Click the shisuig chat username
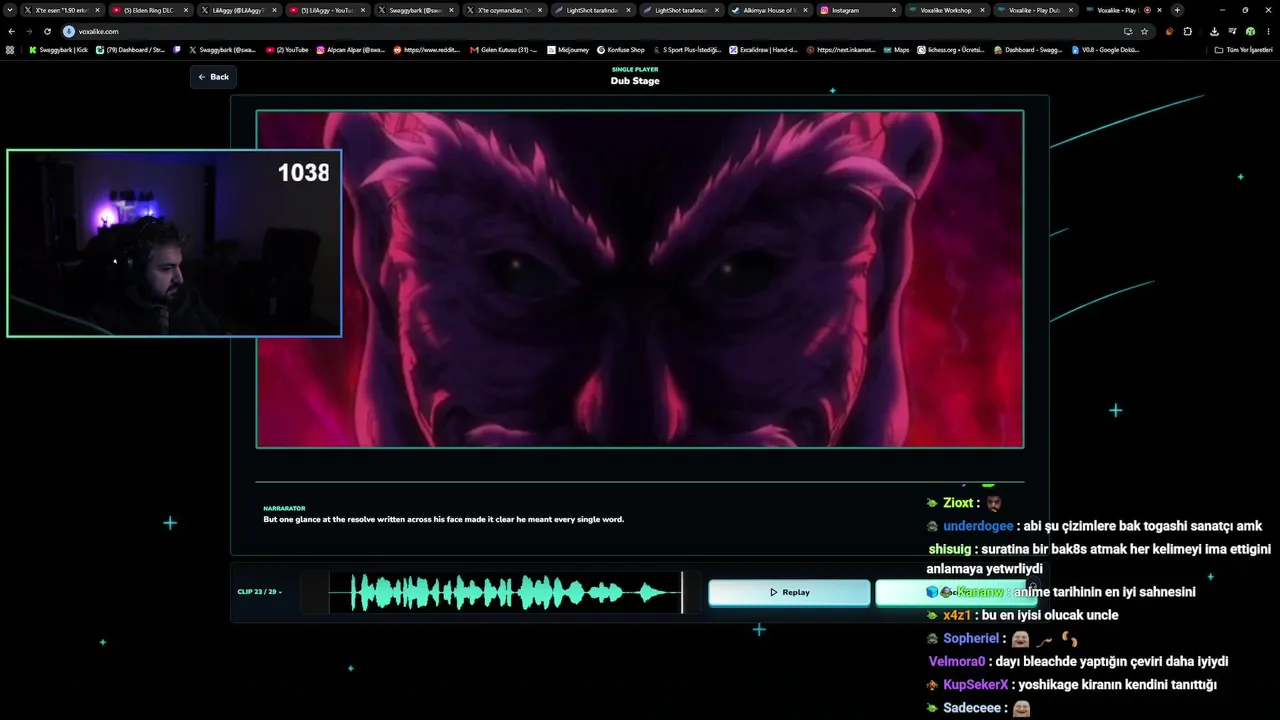 950,549
